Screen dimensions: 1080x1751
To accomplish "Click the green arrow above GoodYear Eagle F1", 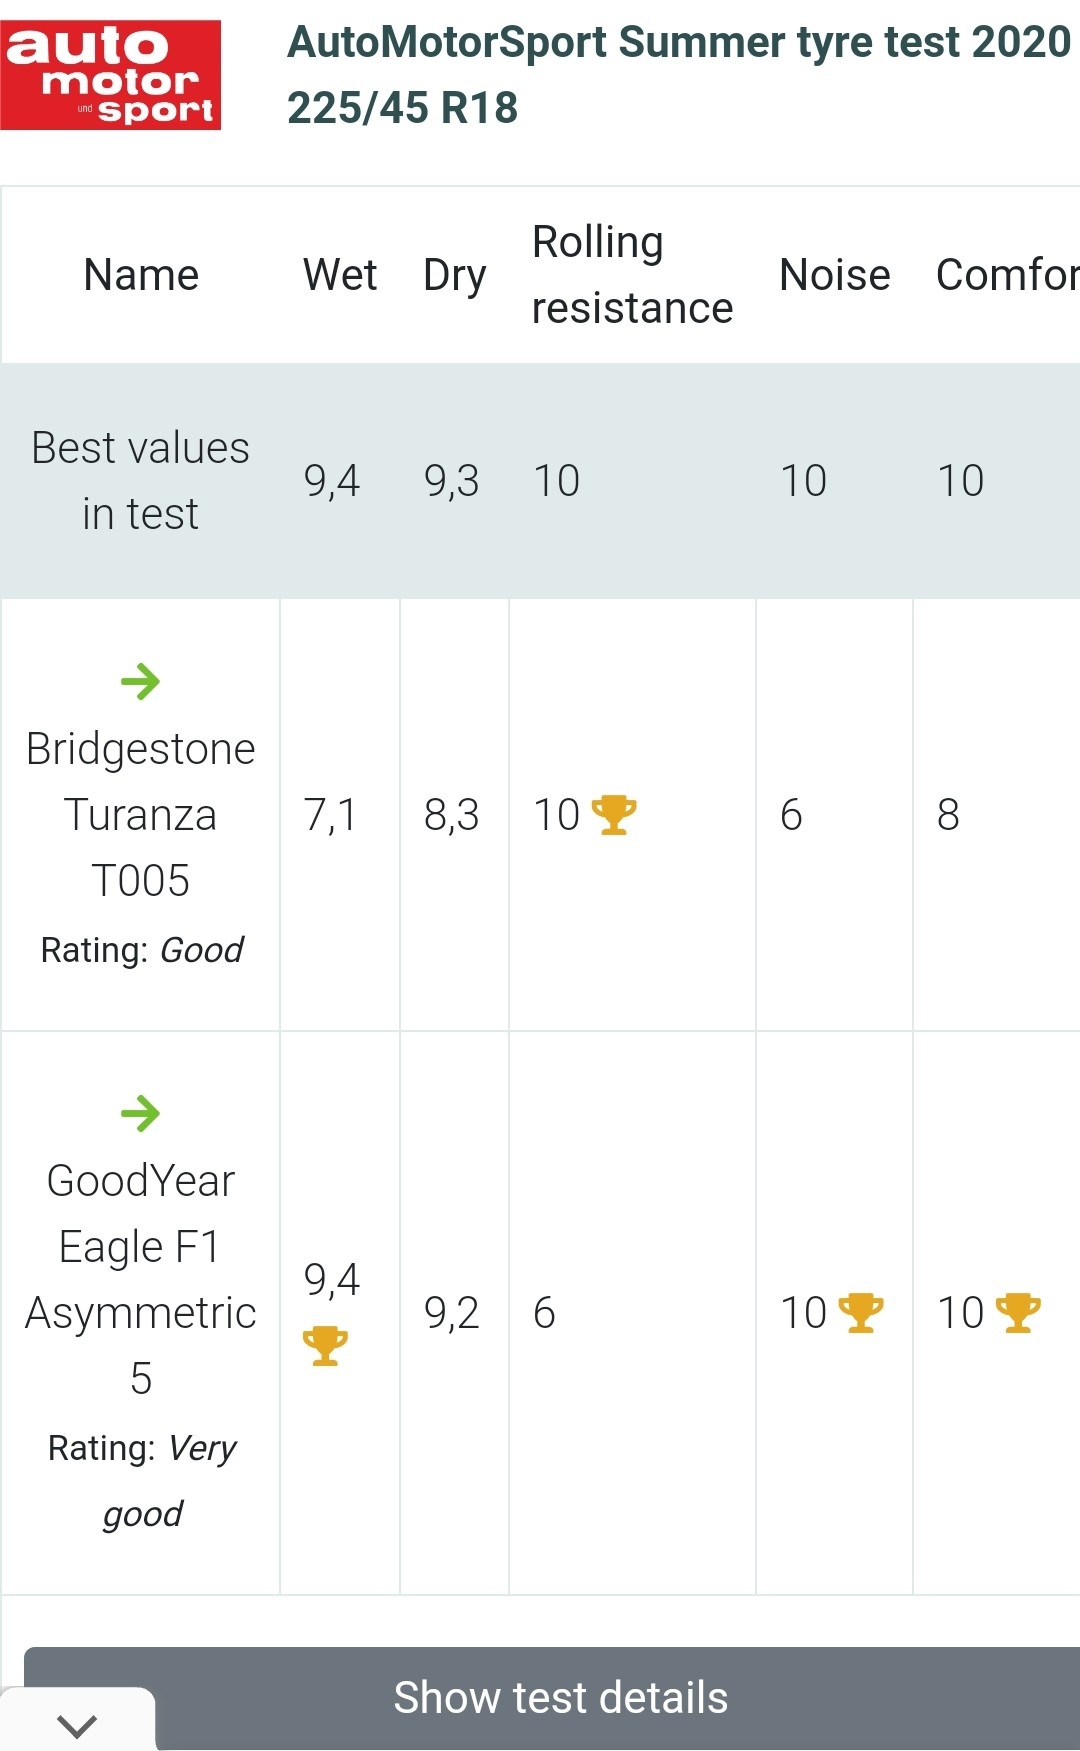I will [x=140, y=1113].
